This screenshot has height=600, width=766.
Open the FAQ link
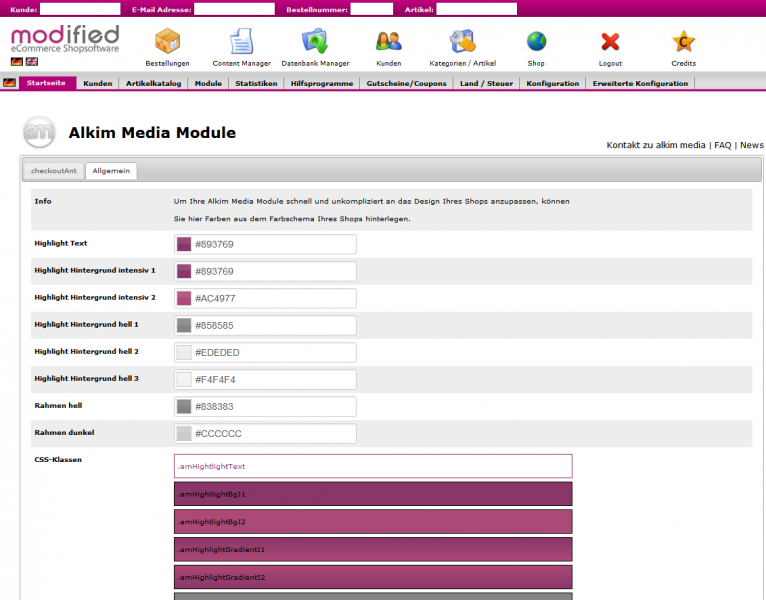pyautogui.click(x=723, y=145)
